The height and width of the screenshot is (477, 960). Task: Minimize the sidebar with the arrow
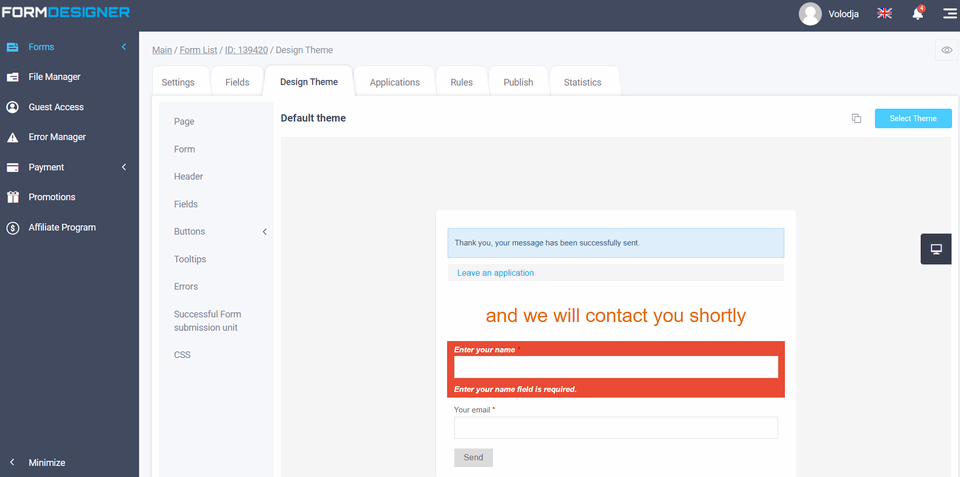(12, 463)
